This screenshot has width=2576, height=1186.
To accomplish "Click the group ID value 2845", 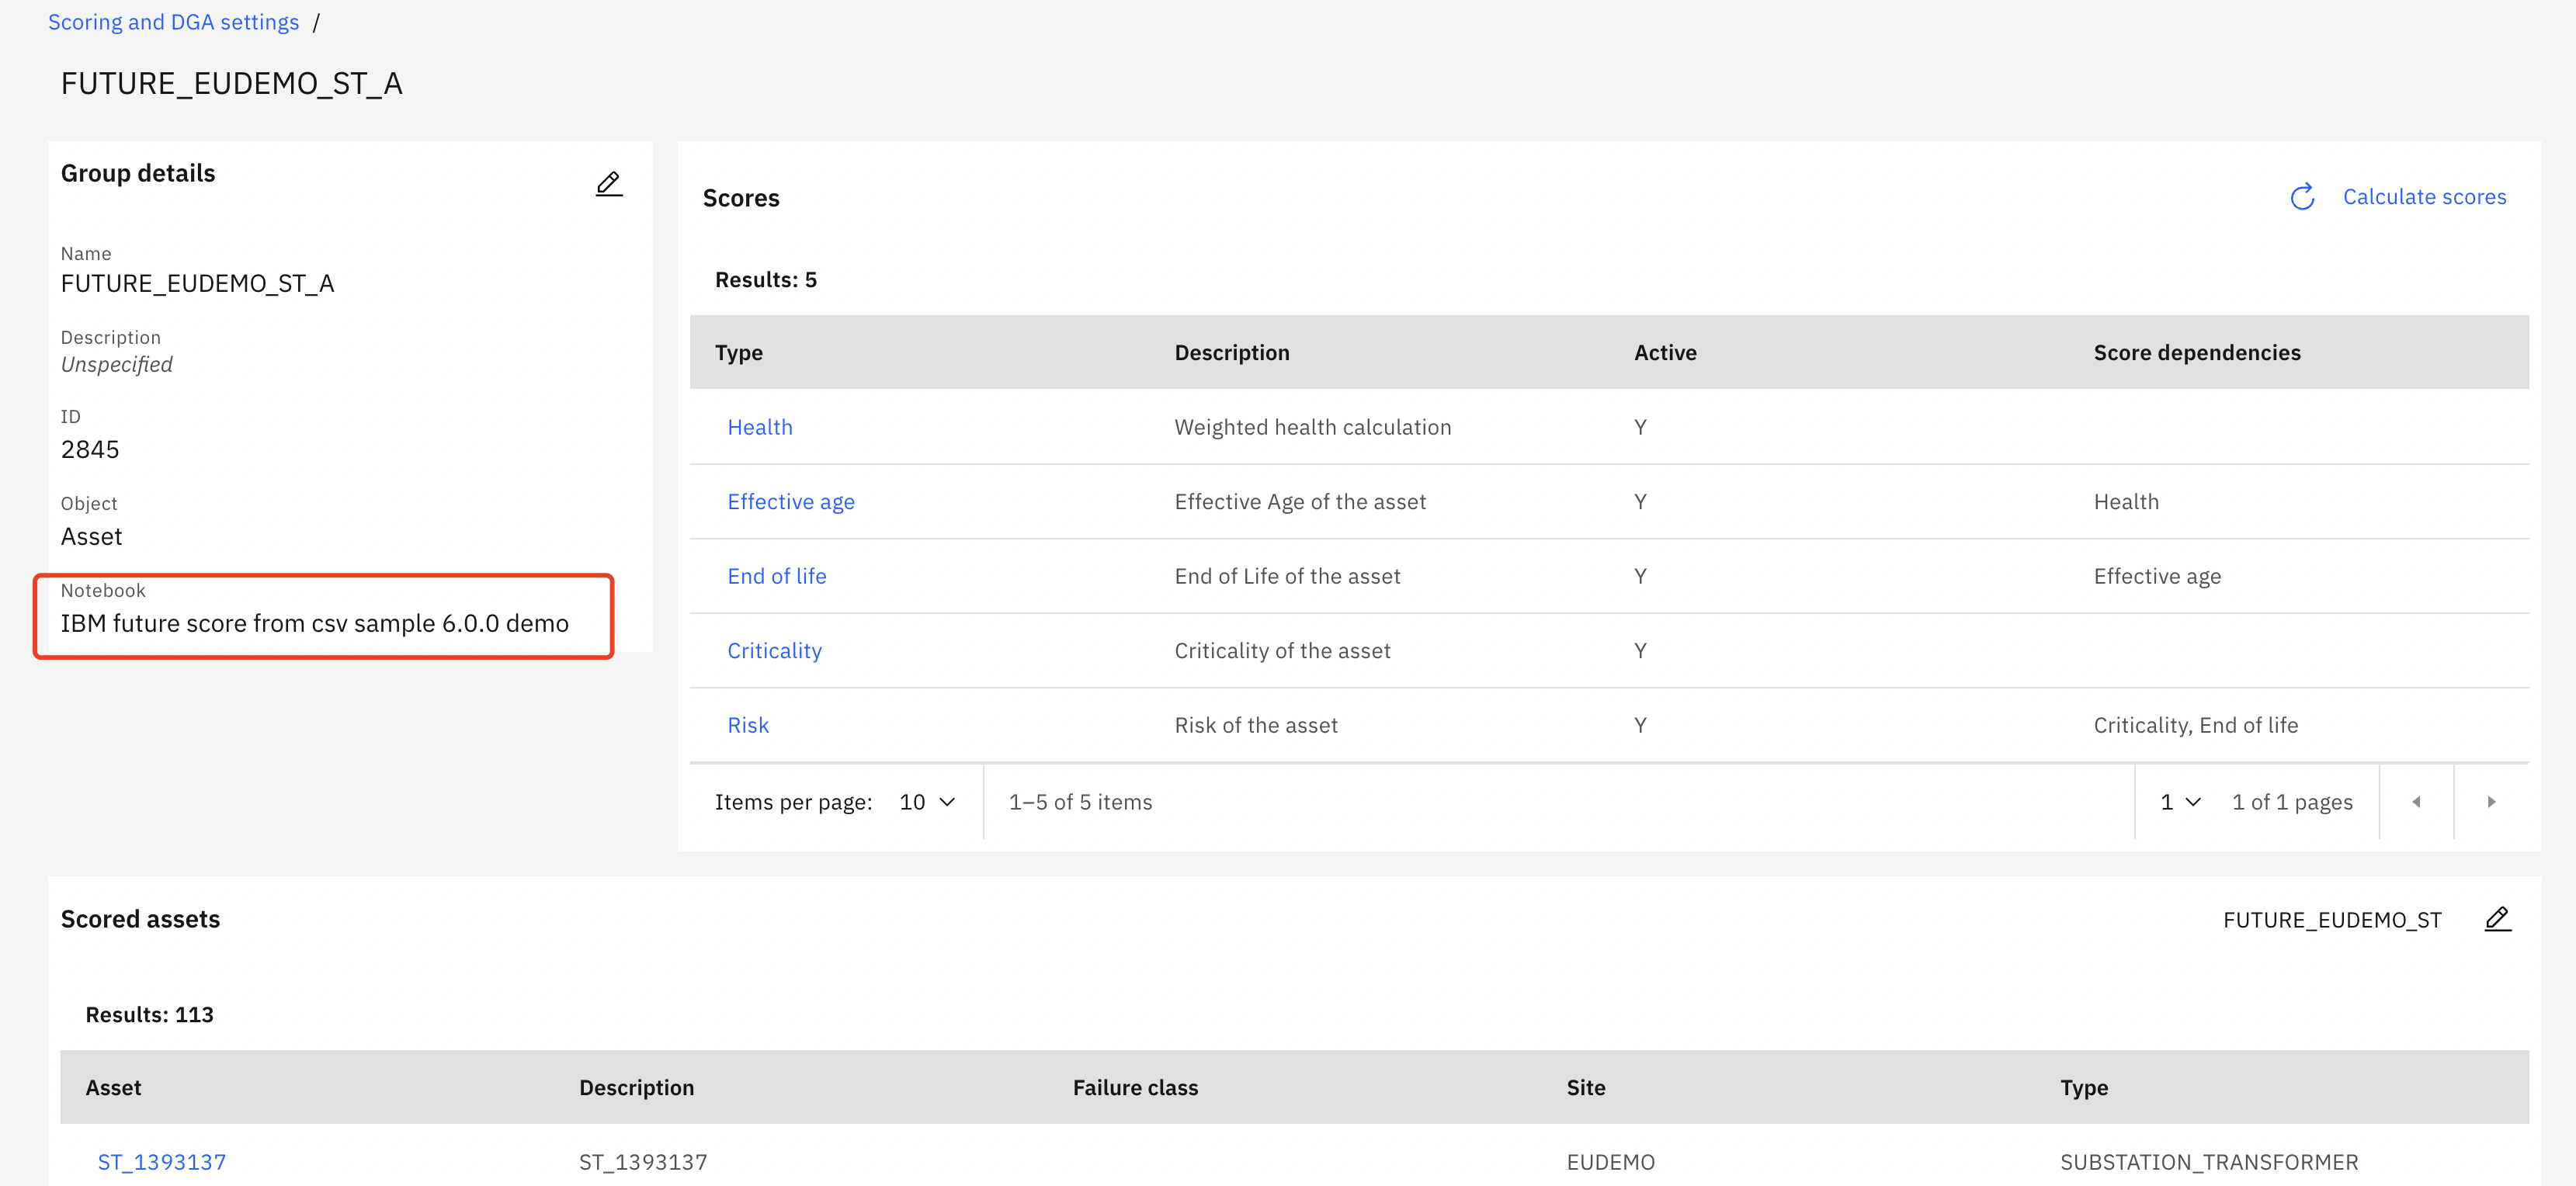I will (90, 450).
